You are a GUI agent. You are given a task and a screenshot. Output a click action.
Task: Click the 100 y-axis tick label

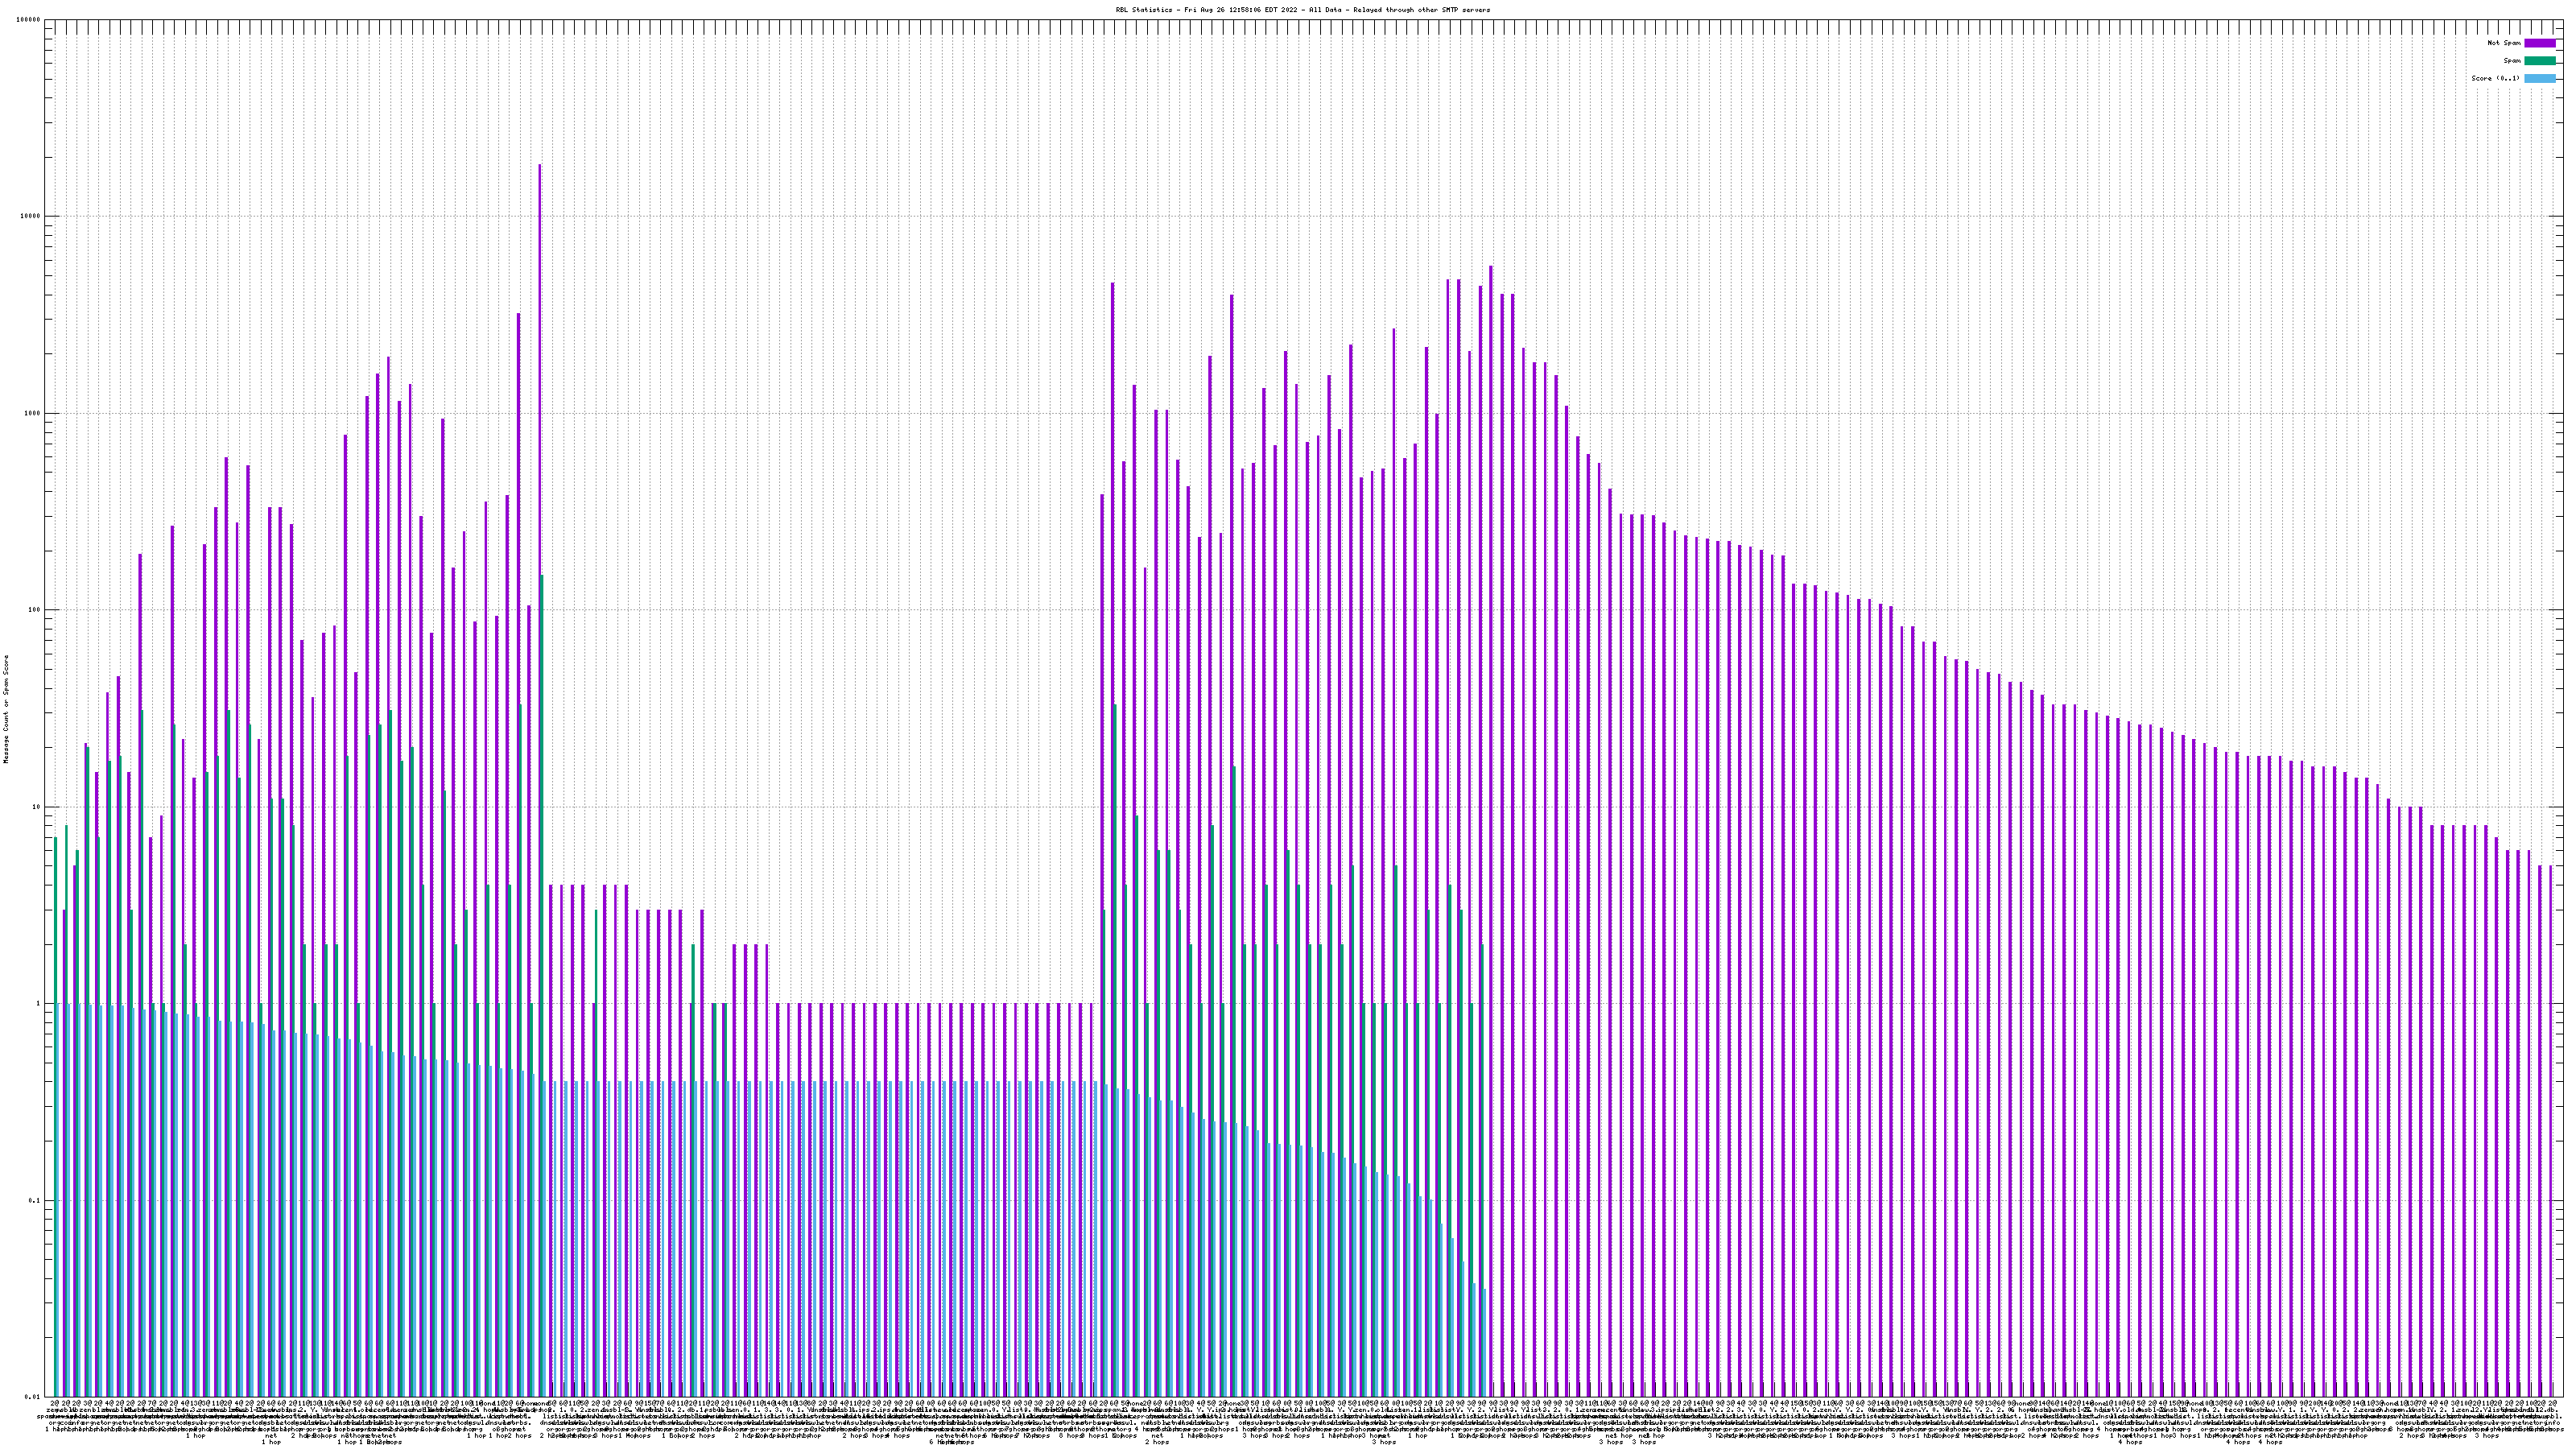pos(35,610)
